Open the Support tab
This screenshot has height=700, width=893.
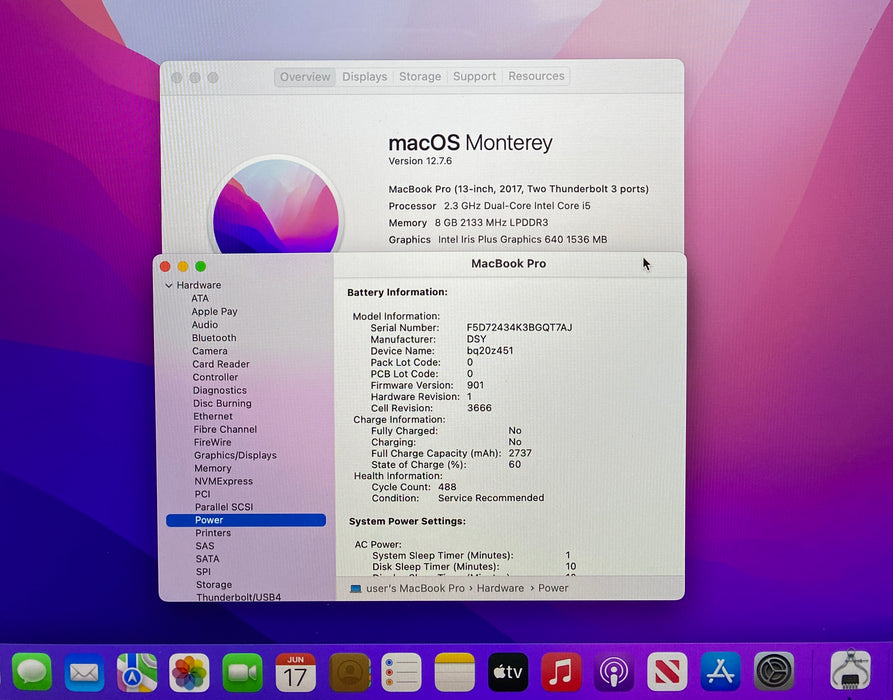pos(474,76)
